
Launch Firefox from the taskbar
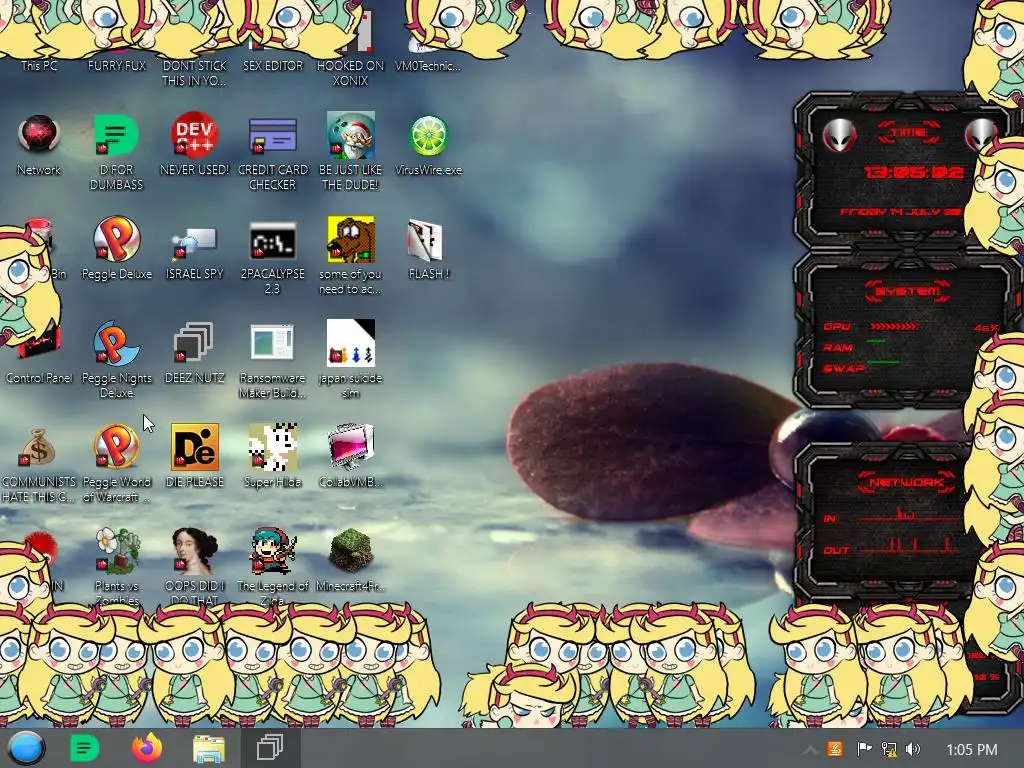pos(147,748)
